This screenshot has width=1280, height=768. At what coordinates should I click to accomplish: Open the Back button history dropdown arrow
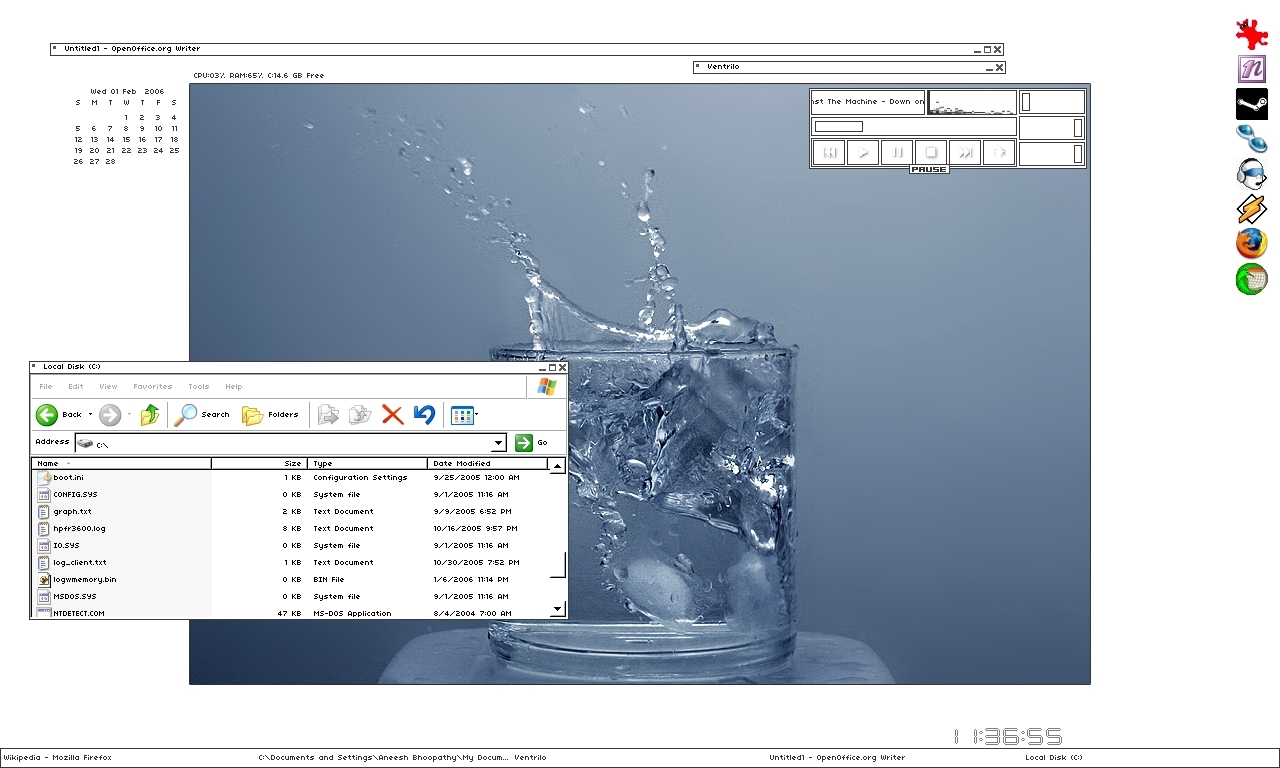[90, 415]
